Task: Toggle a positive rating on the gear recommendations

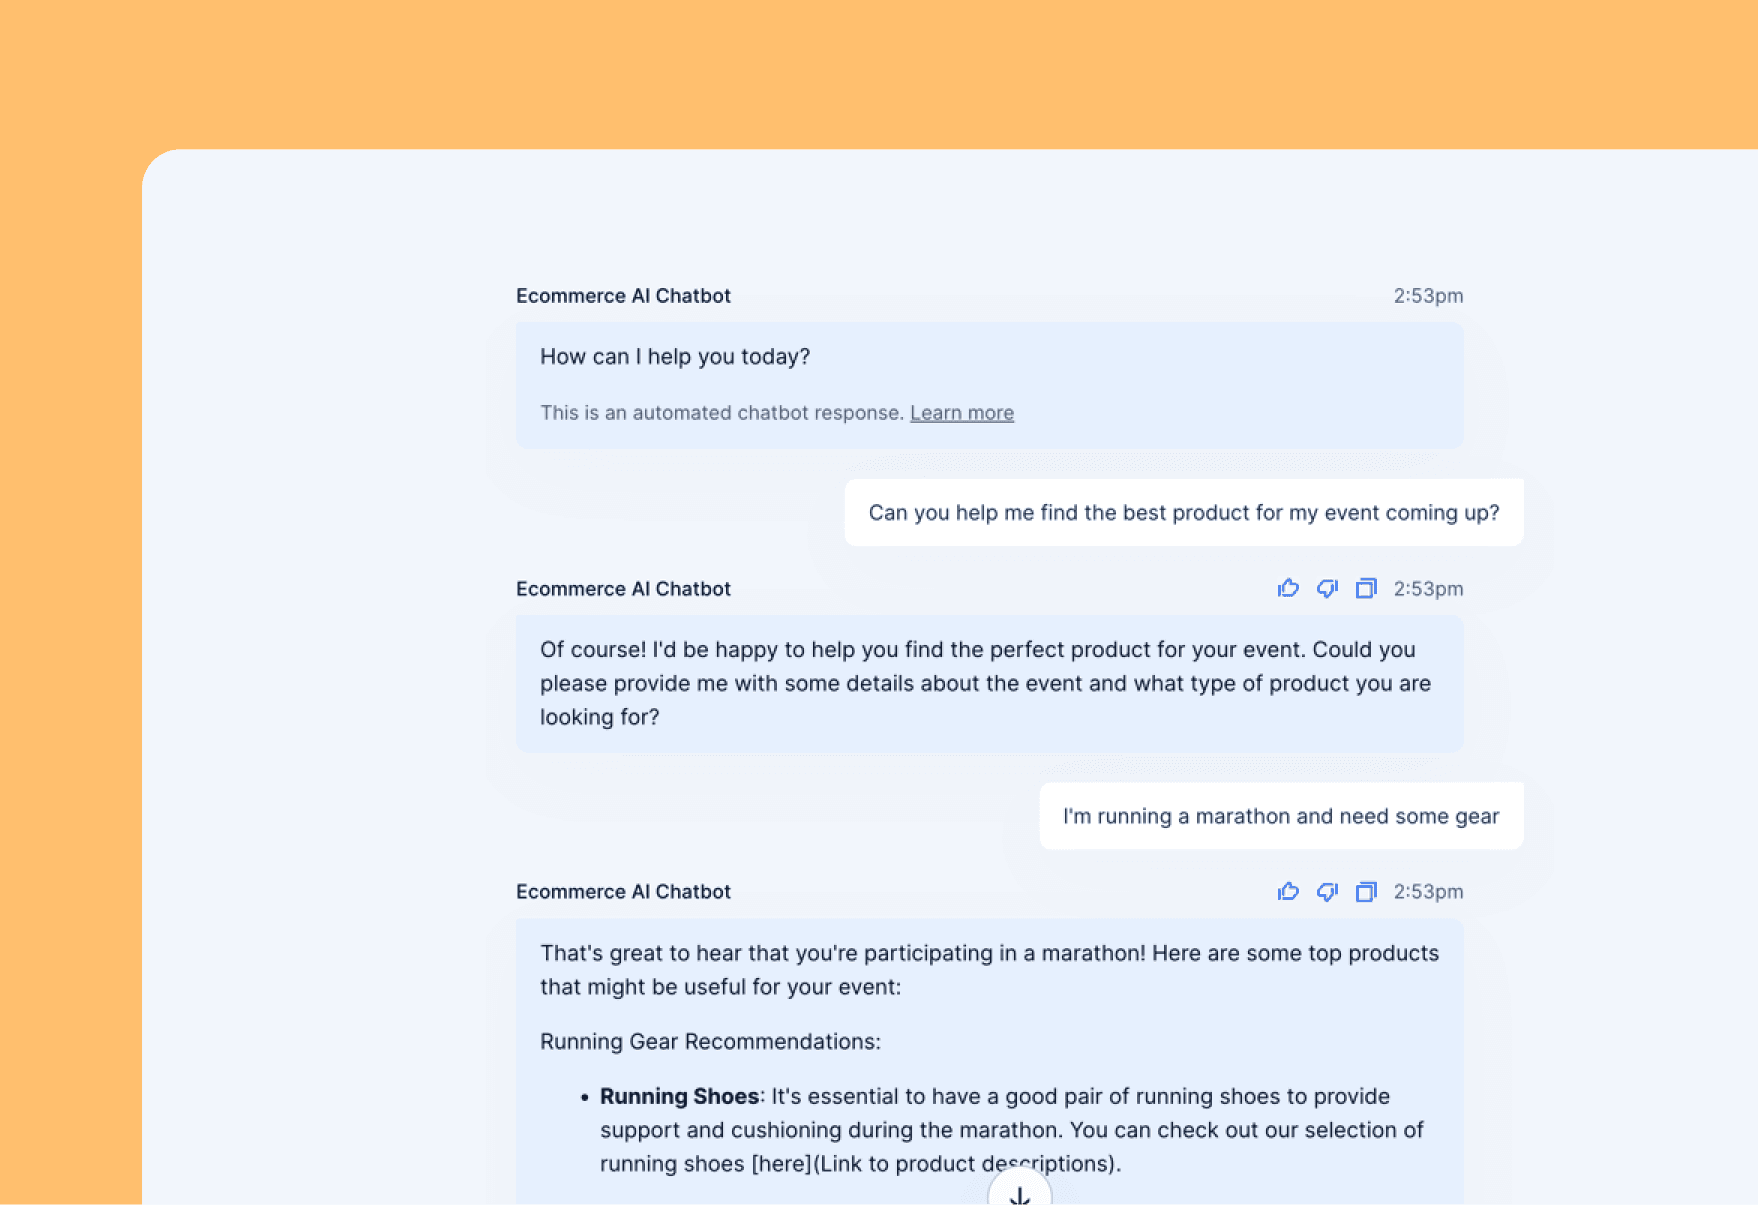Action: (x=1288, y=891)
